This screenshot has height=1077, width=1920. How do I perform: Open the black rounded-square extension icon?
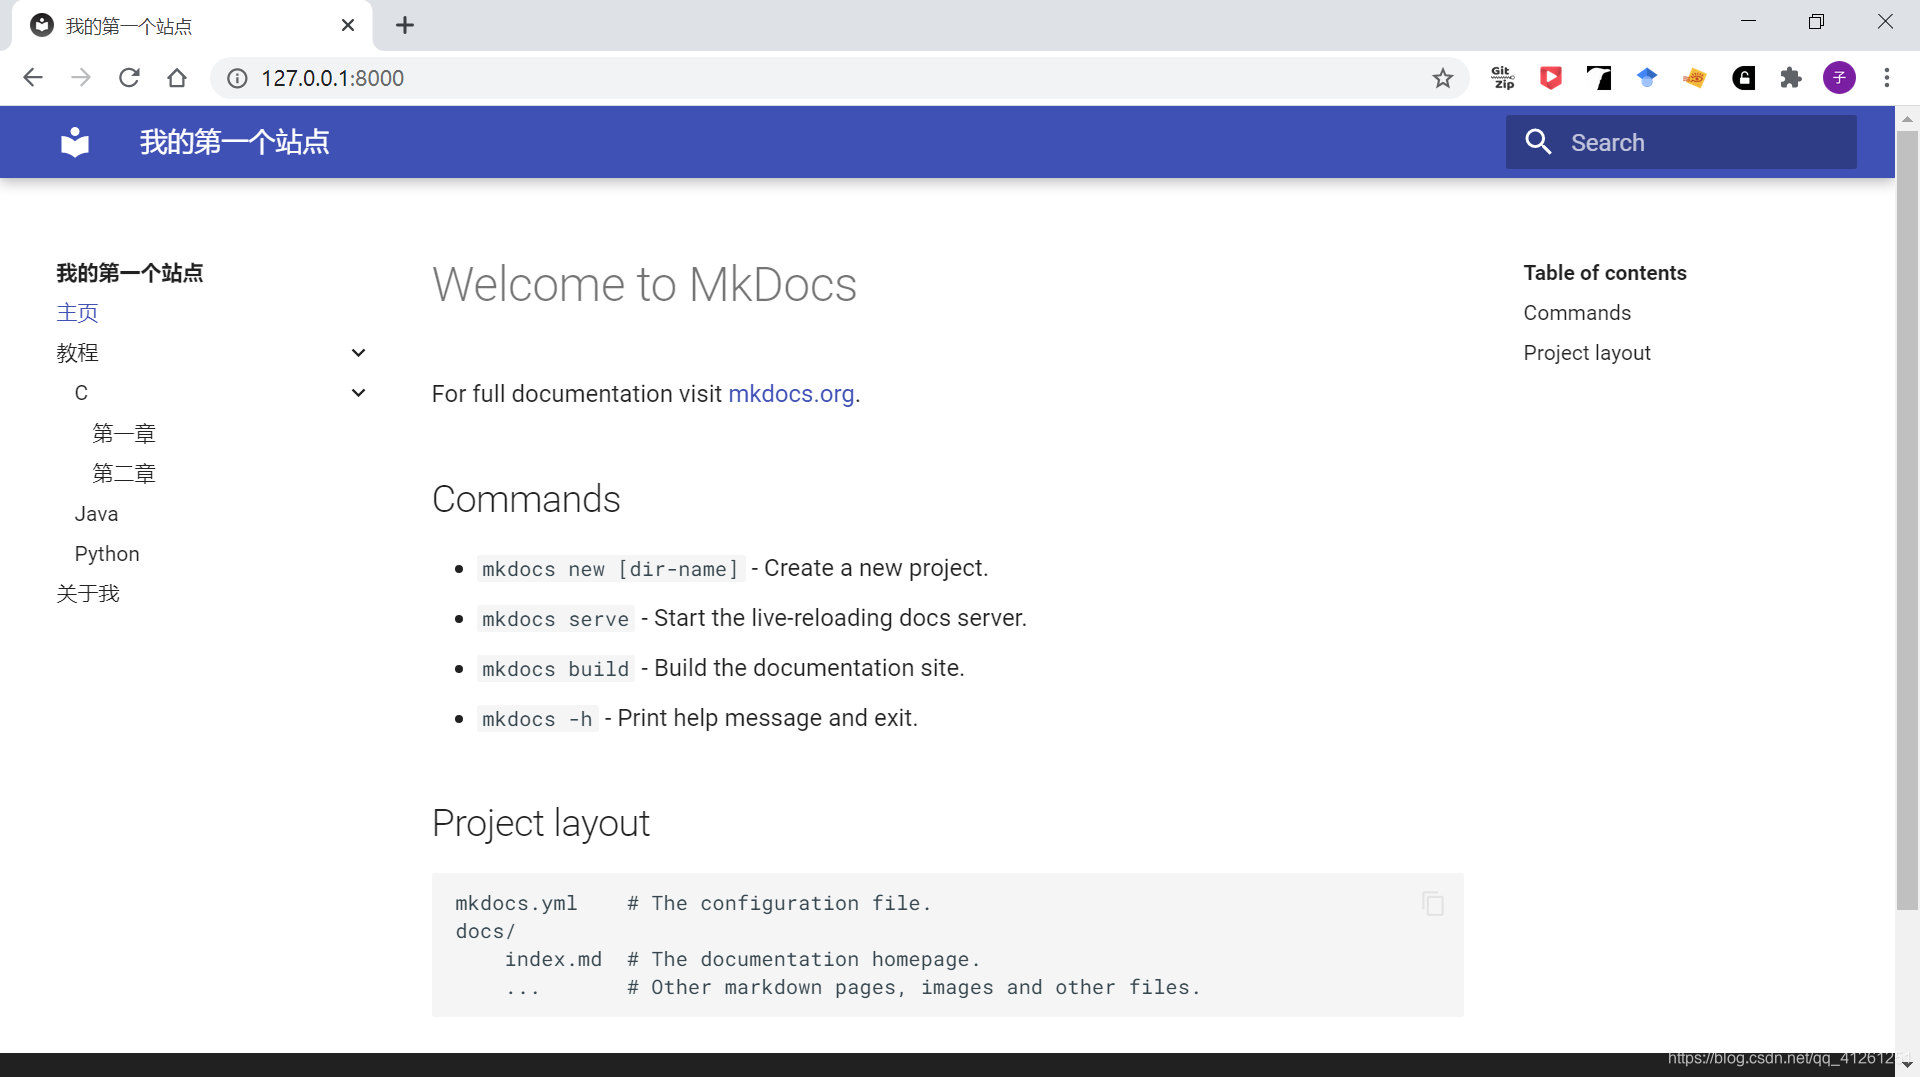click(1743, 78)
